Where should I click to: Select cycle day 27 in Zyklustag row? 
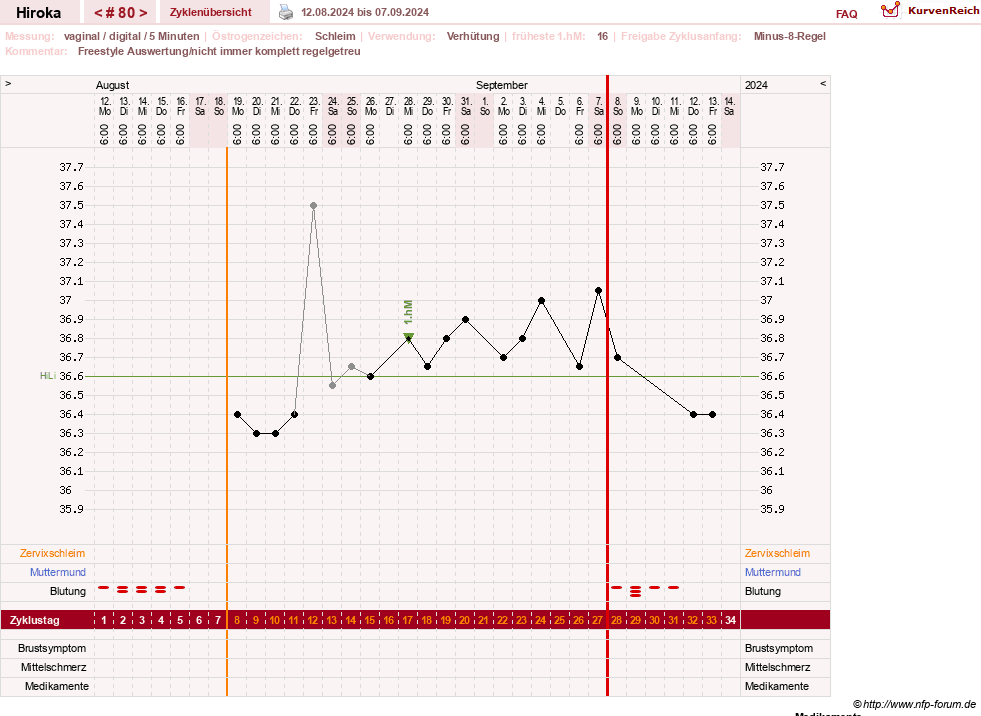[x=597, y=620]
